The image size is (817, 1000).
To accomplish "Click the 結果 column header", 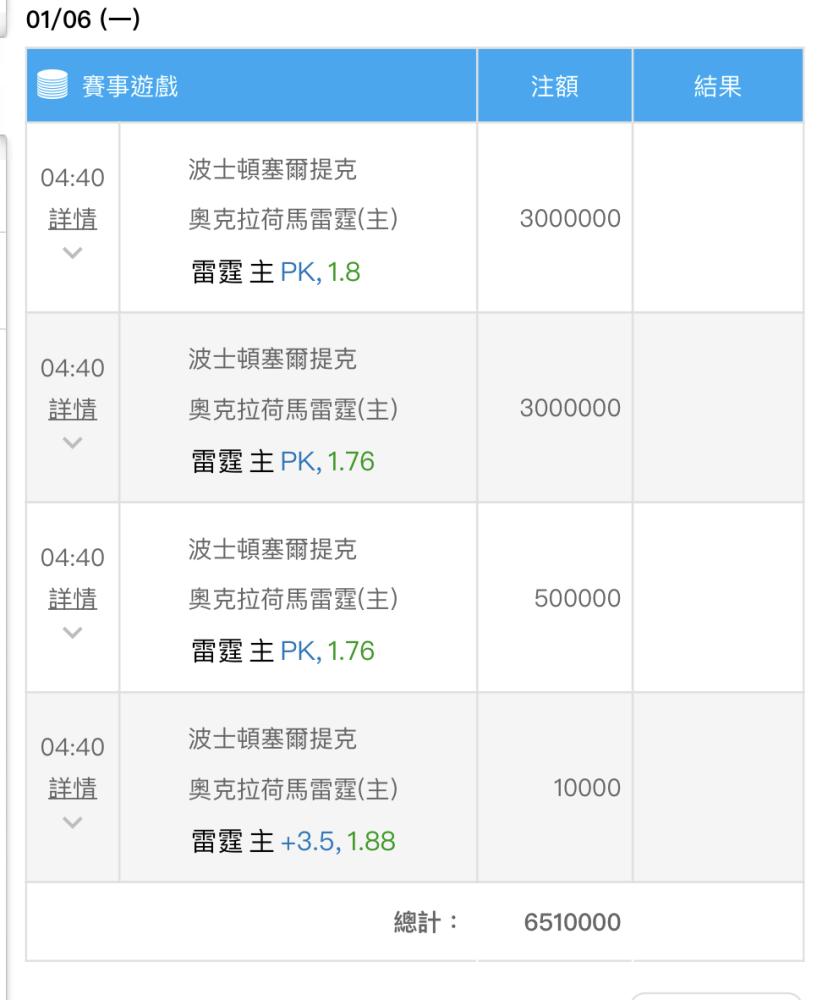I will coord(718,86).
